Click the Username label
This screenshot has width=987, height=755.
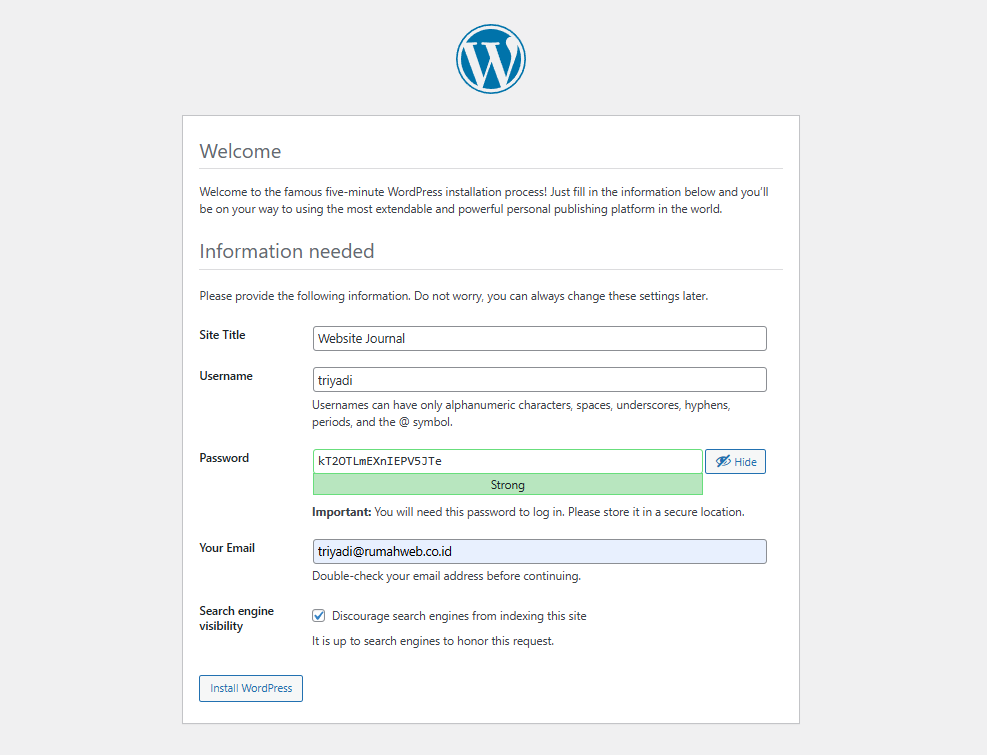click(226, 376)
